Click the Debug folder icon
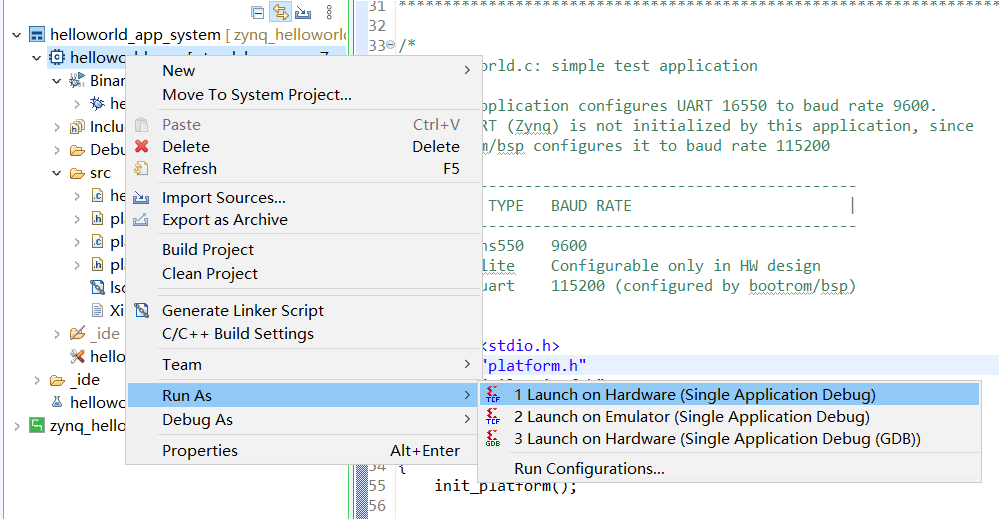The width and height of the screenshot is (999, 519). pyautogui.click(x=77, y=150)
